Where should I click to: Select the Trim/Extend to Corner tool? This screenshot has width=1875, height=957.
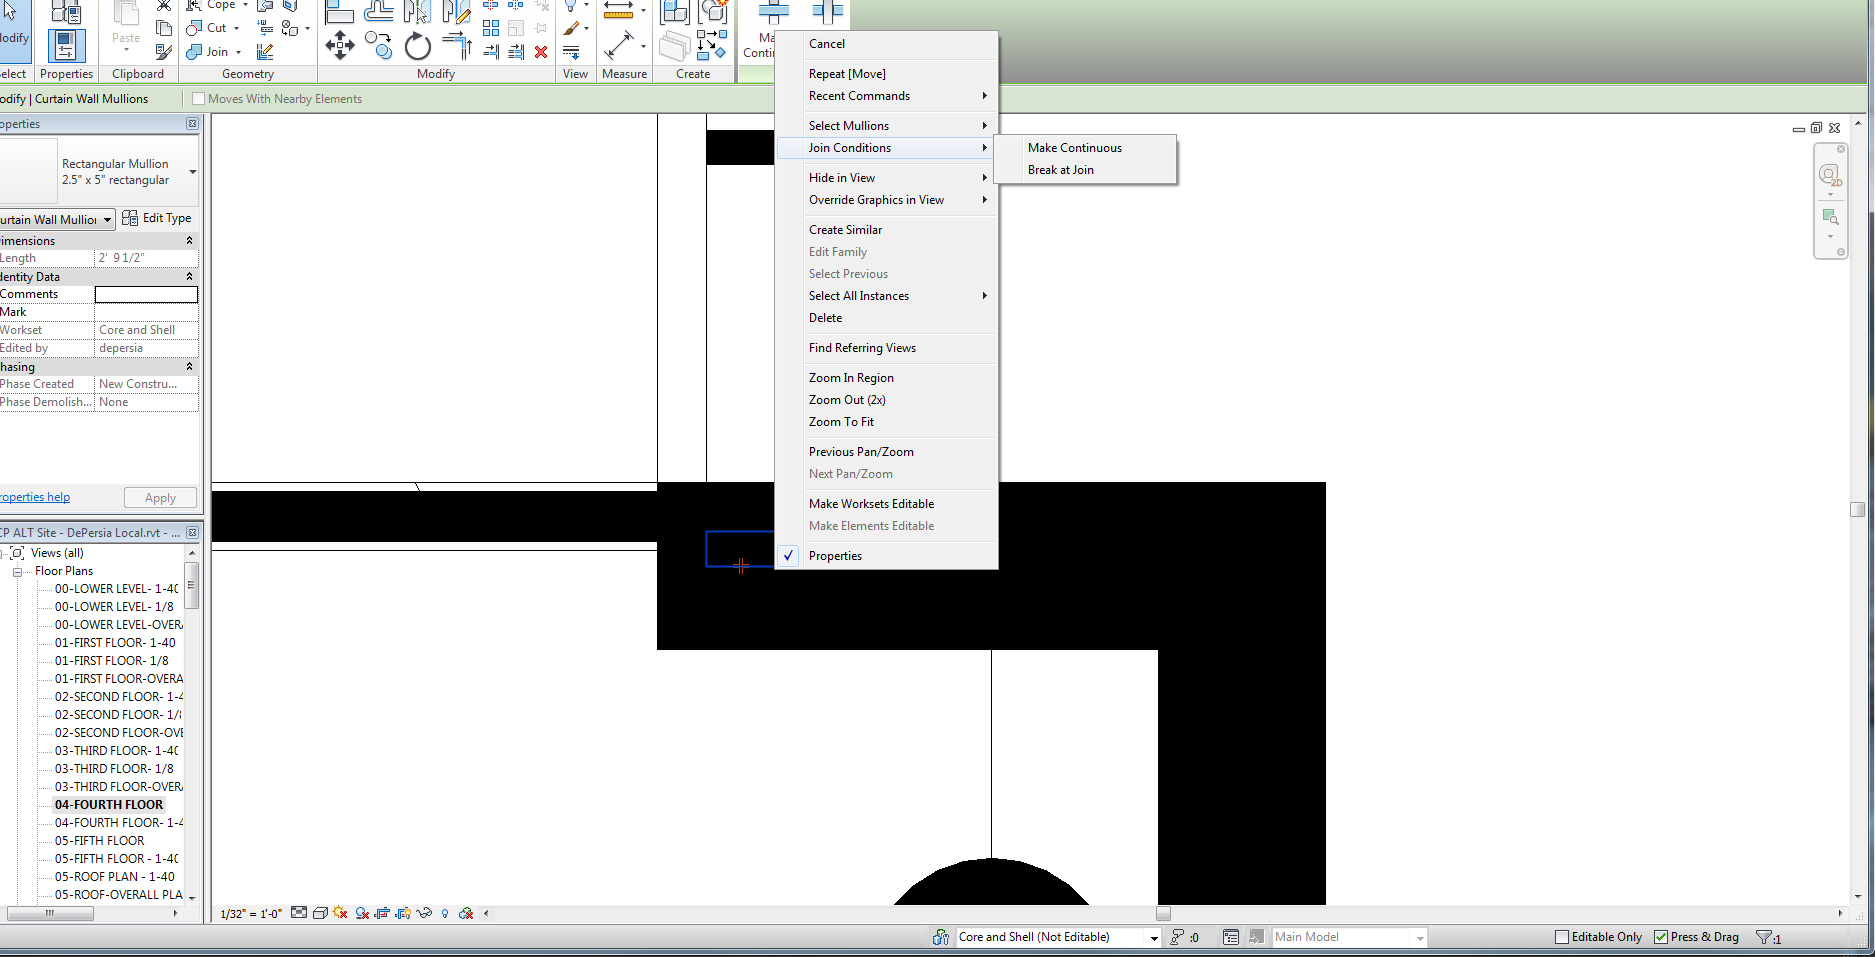point(457,45)
